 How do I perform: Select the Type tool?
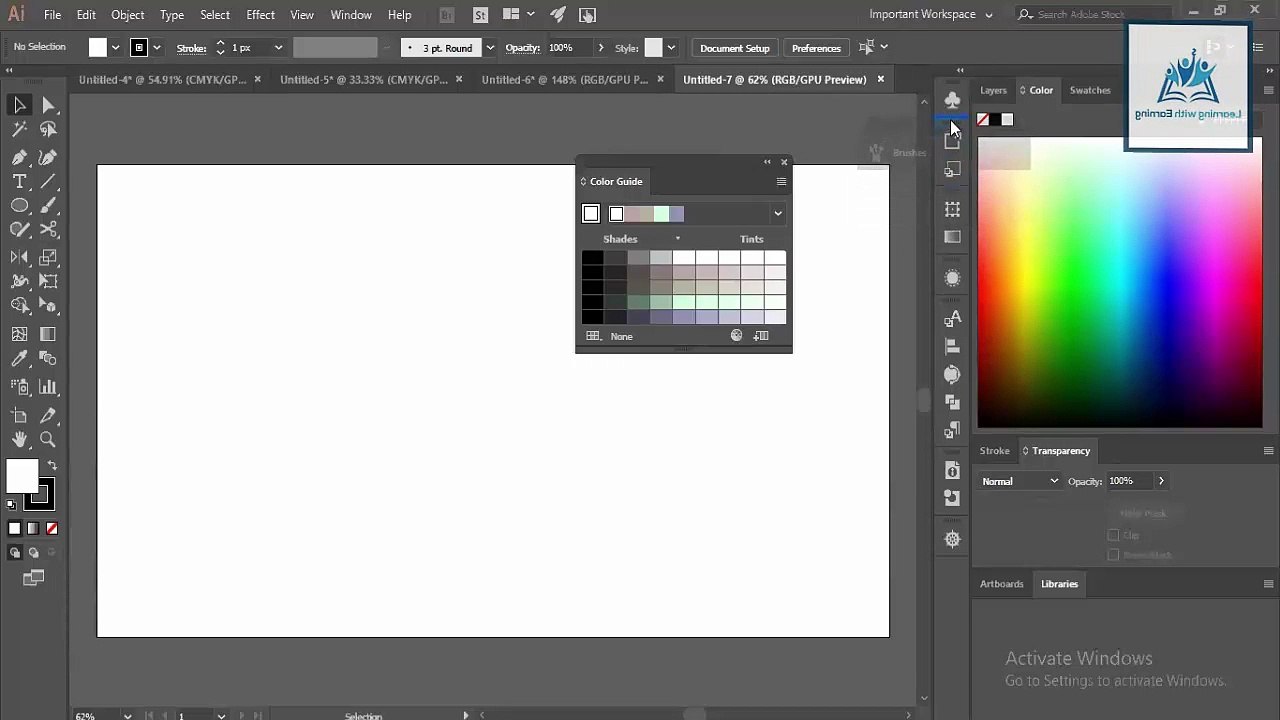click(19, 181)
